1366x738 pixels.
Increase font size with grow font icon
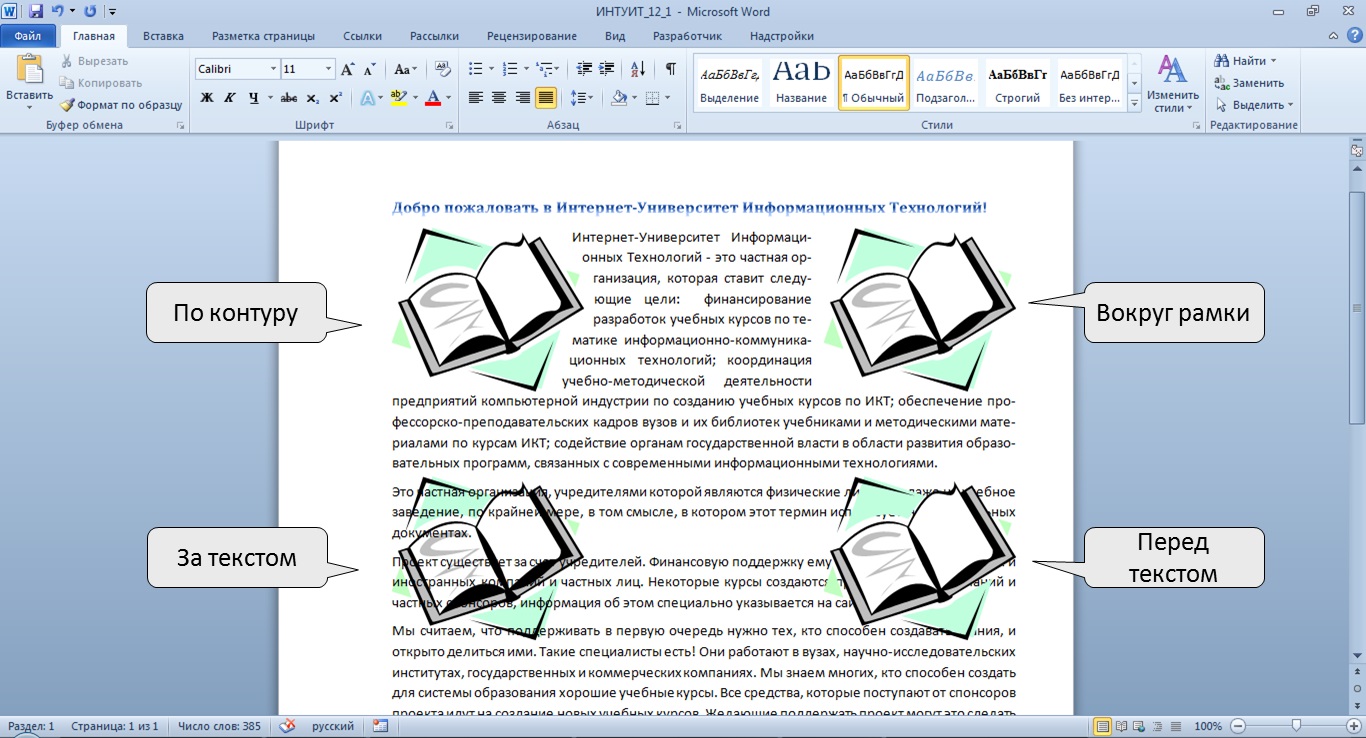(x=347, y=69)
